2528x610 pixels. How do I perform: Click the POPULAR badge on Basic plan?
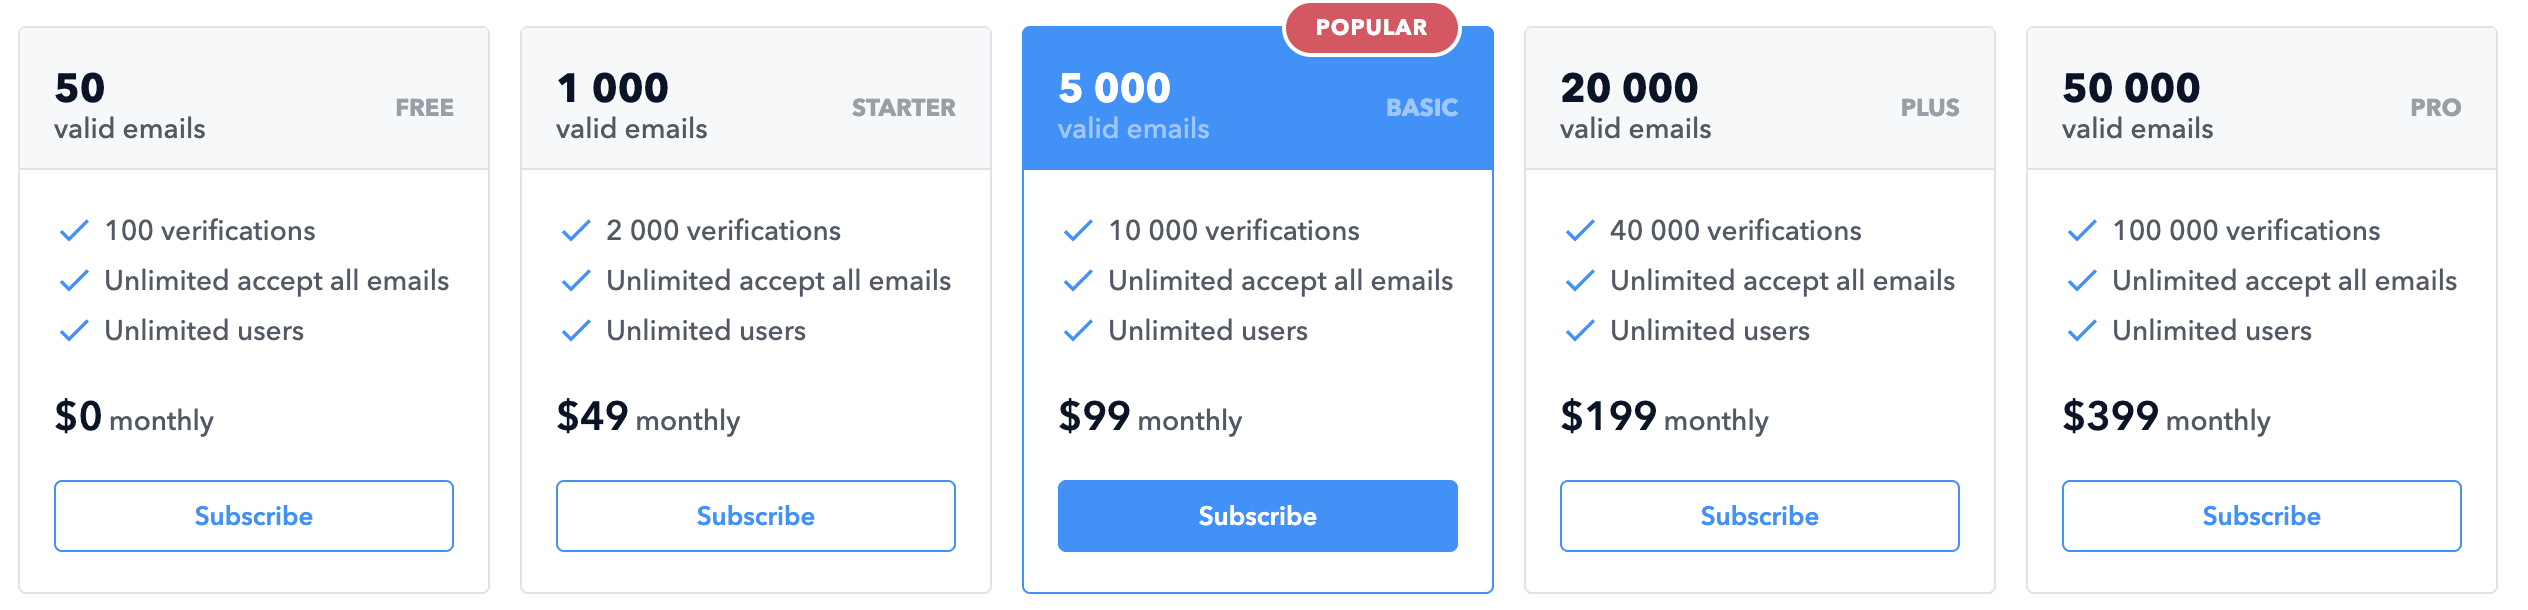click(1371, 28)
